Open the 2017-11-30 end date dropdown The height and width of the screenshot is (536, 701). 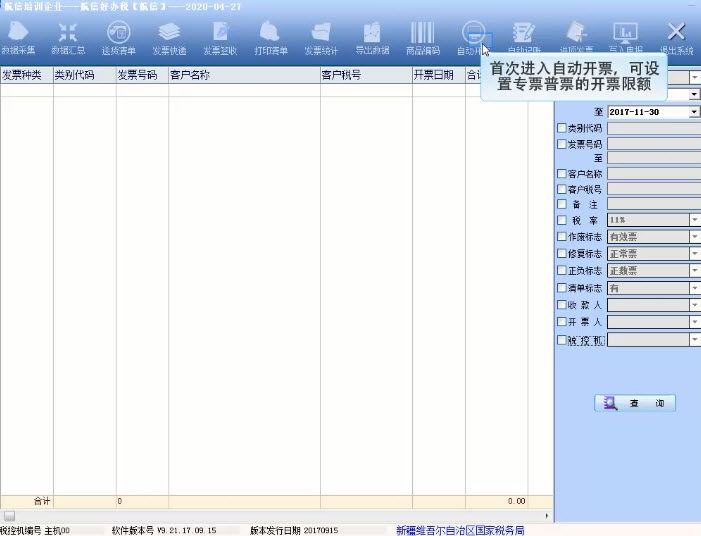point(694,112)
